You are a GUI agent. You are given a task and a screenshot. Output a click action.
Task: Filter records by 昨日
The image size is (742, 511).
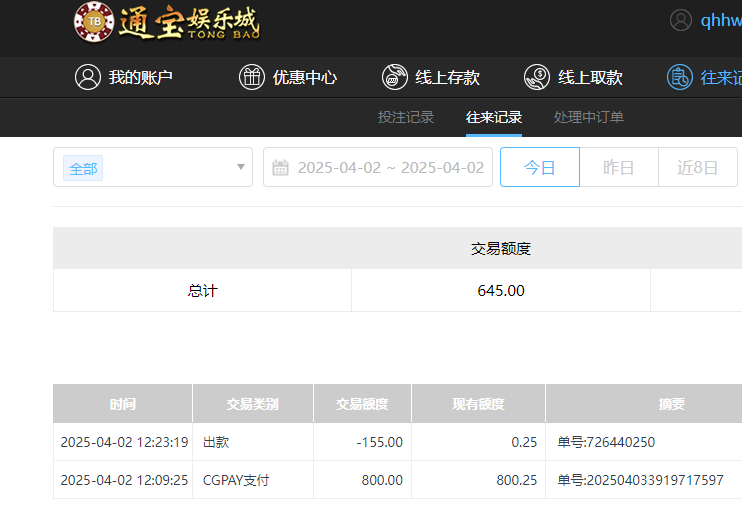tap(618, 167)
